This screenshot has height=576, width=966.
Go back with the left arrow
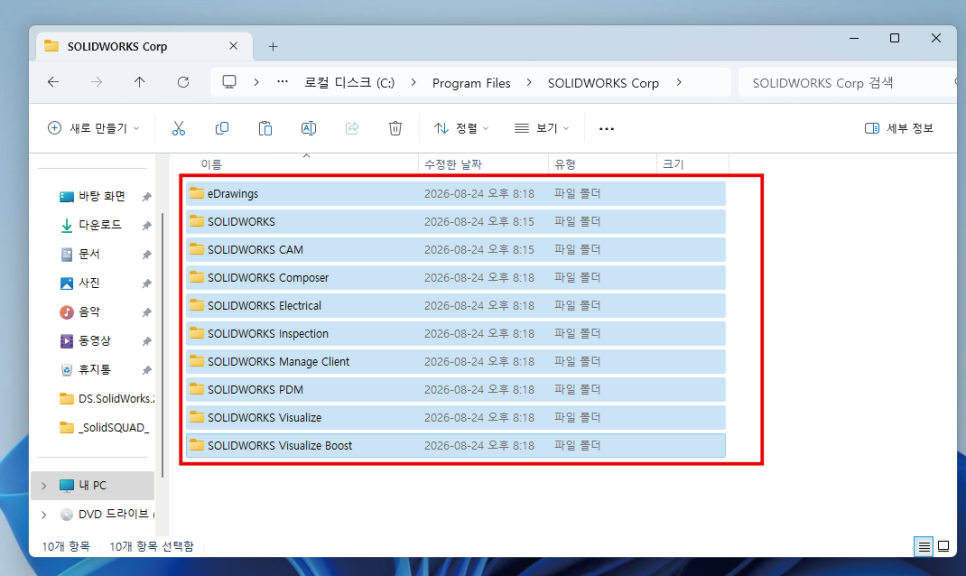pos(54,82)
